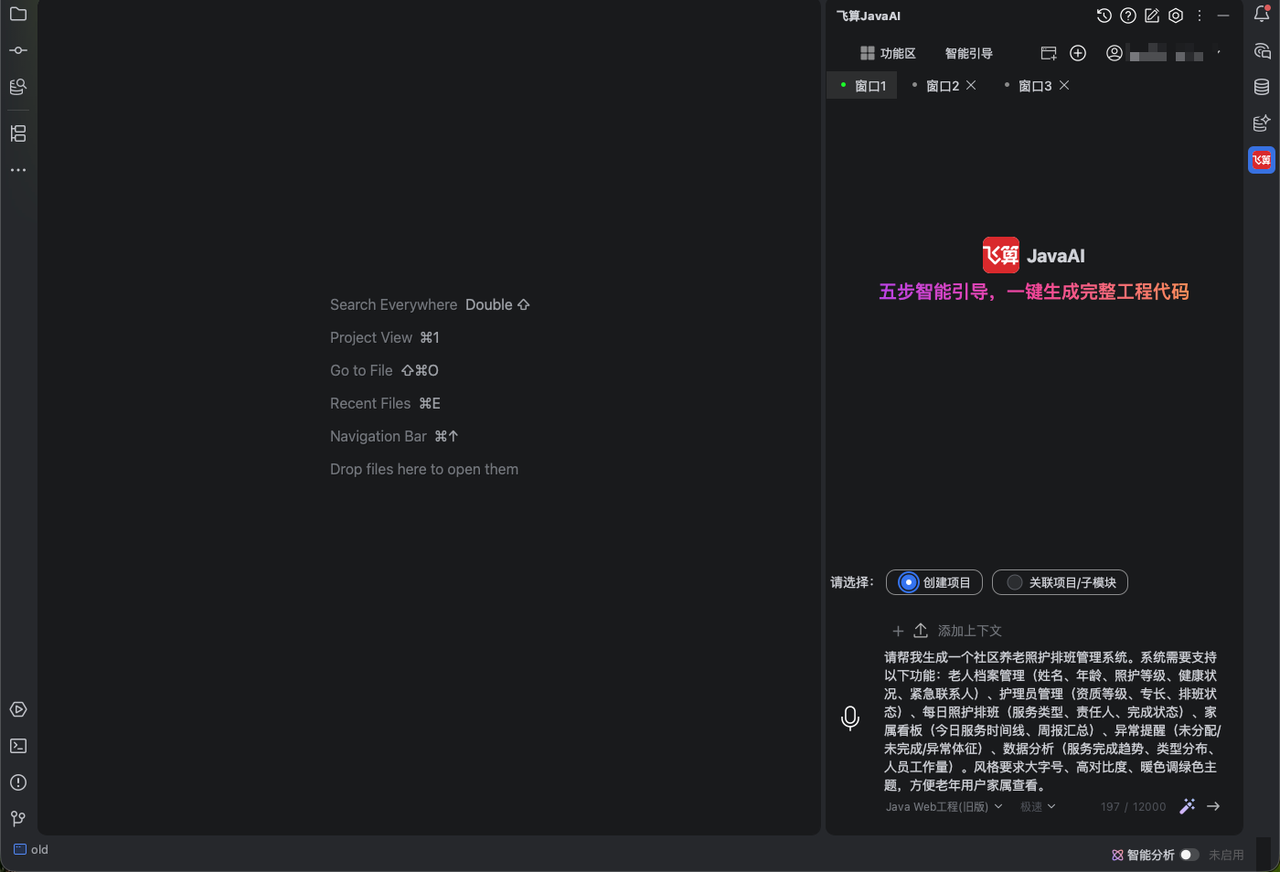The image size is (1280, 872).
Task: Hide the JavaAI panel with the minimize dash
Action: [x=1223, y=16]
